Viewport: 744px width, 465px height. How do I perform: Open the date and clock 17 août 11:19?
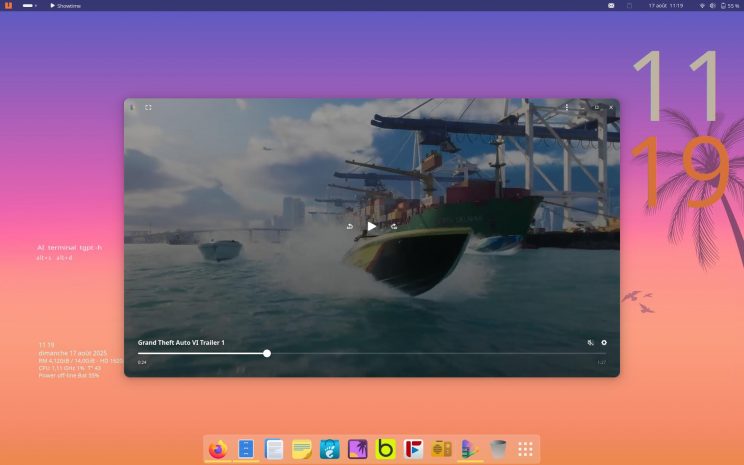[666, 6]
